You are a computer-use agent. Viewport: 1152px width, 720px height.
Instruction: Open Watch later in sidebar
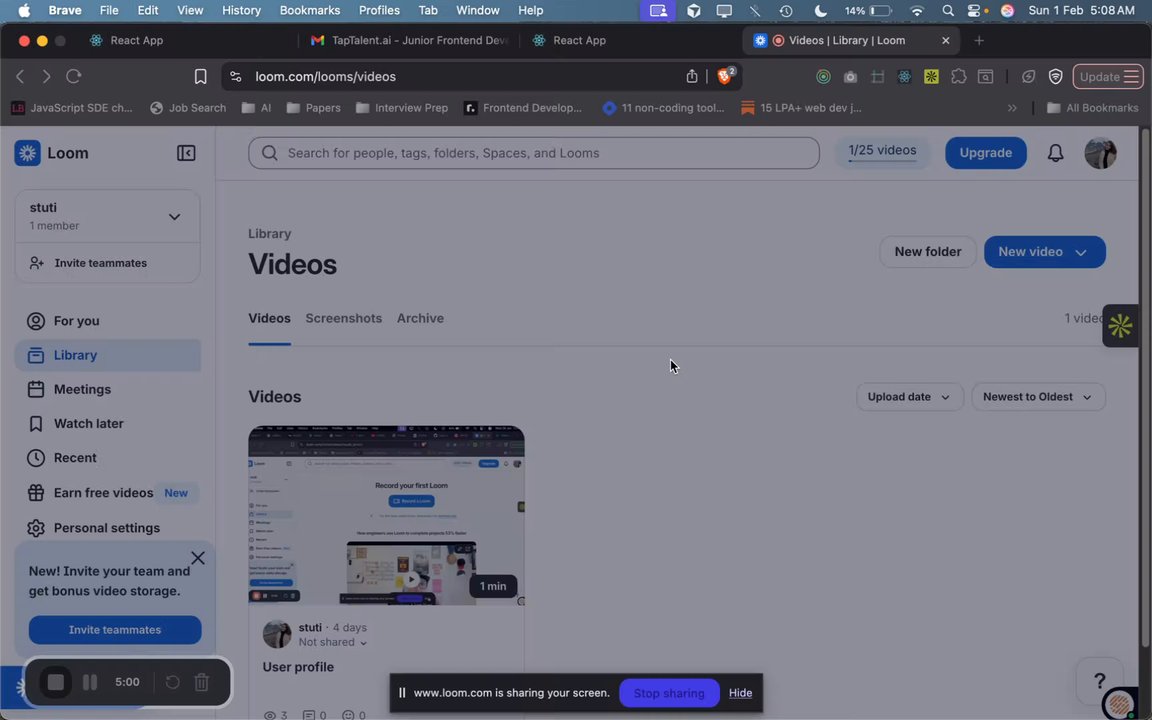click(107, 423)
